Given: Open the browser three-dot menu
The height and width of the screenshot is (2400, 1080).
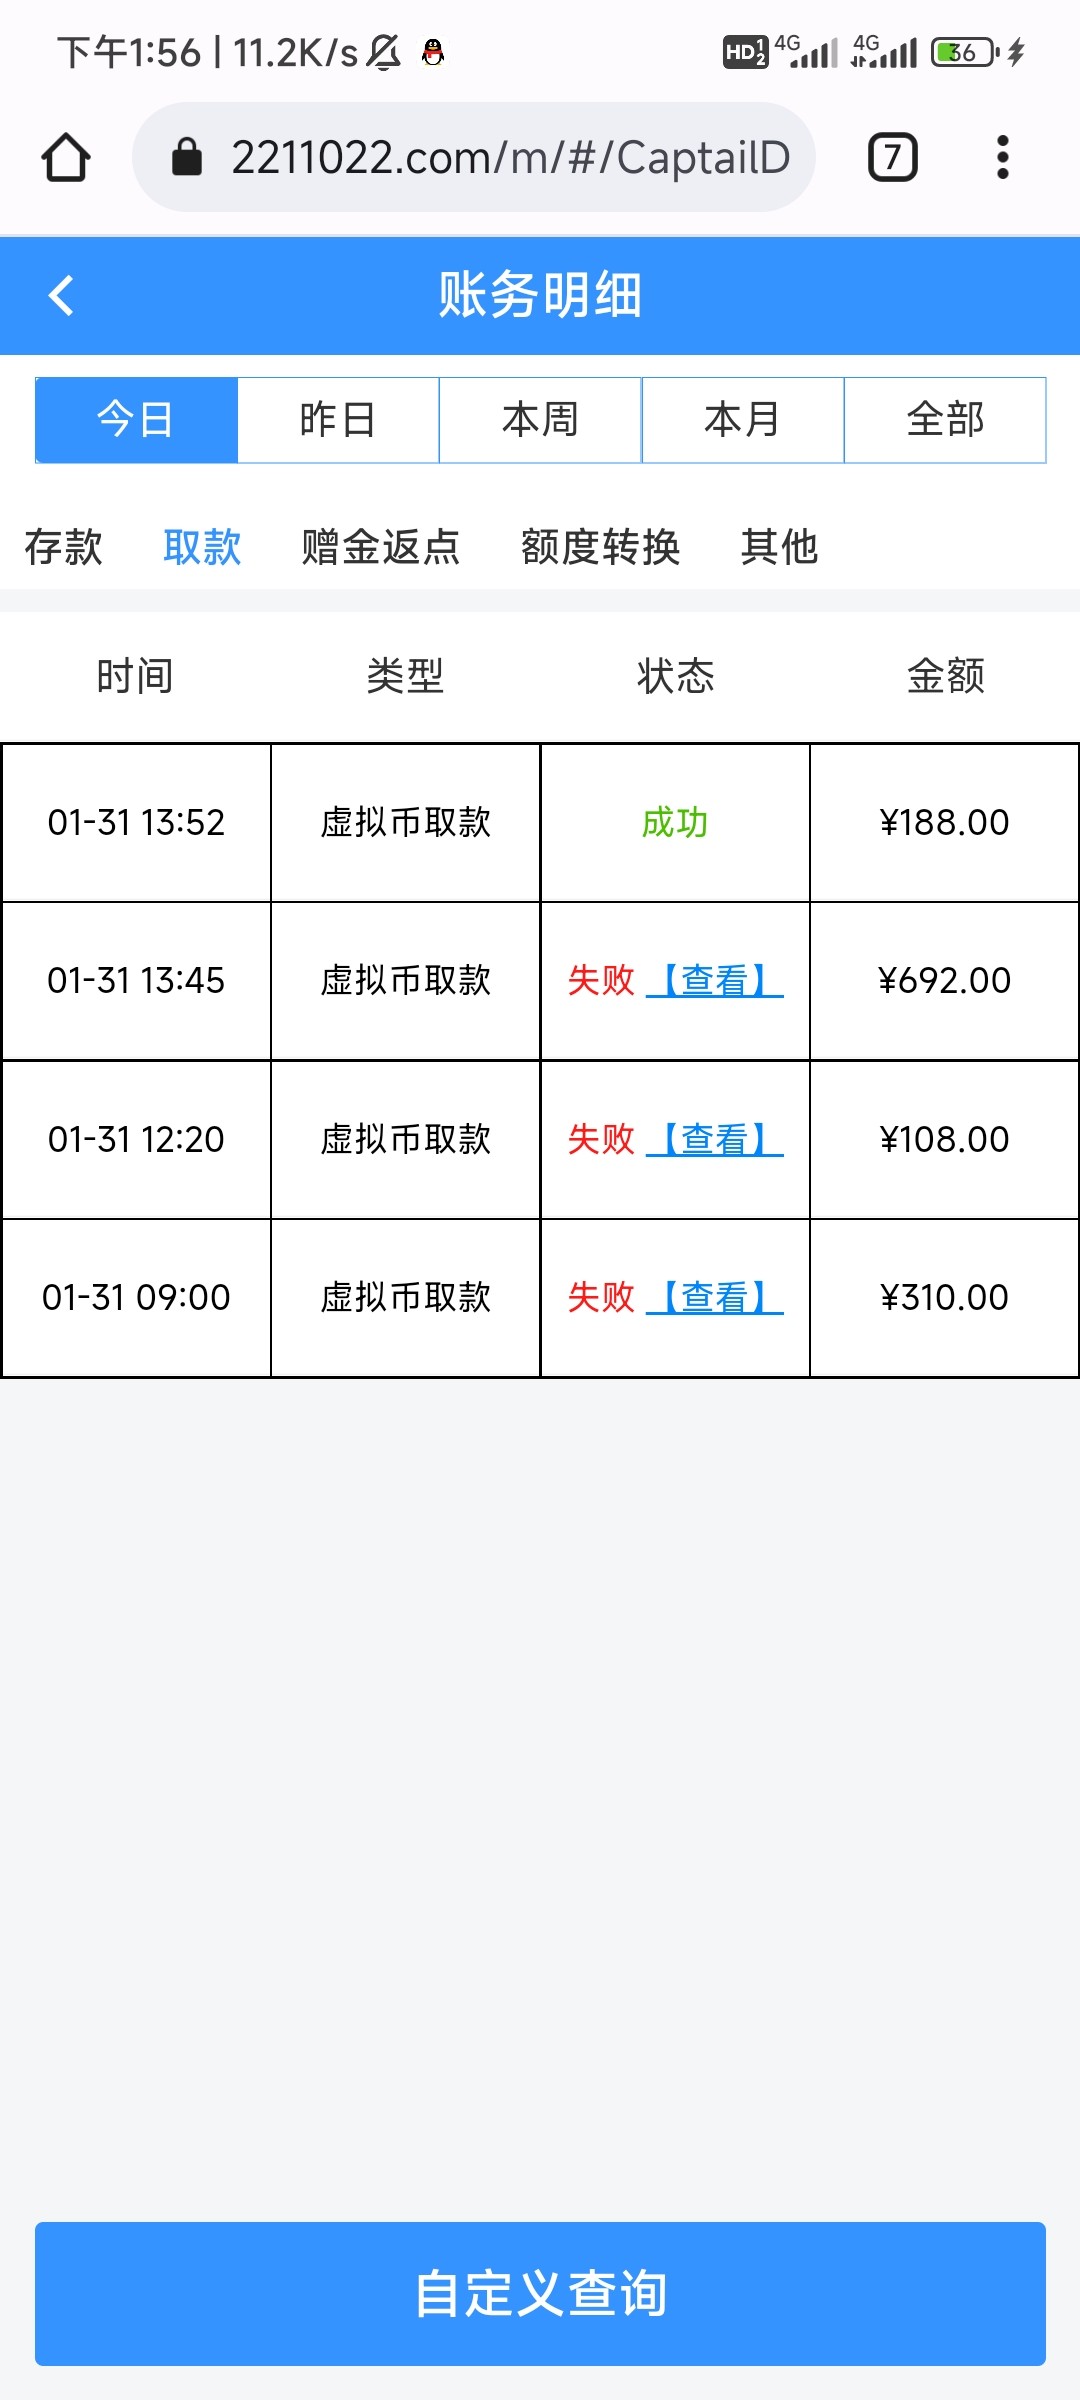Looking at the screenshot, I should point(1002,158).
